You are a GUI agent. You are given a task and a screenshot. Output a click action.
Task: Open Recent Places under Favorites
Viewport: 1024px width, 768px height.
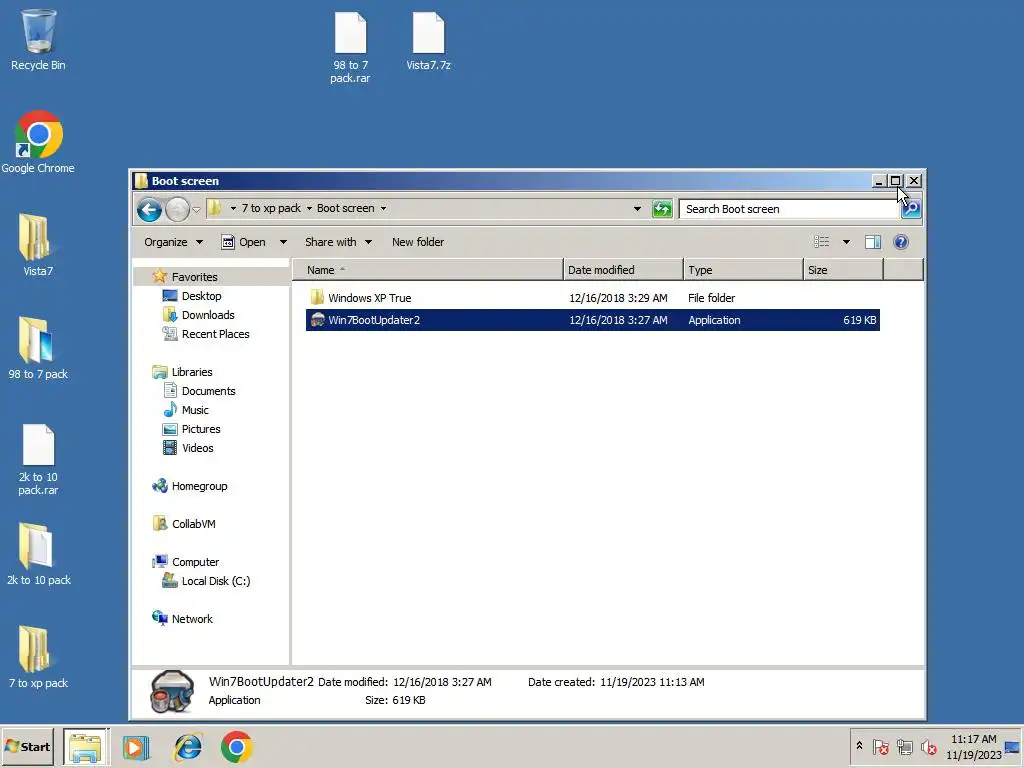[x=206, y=334]
